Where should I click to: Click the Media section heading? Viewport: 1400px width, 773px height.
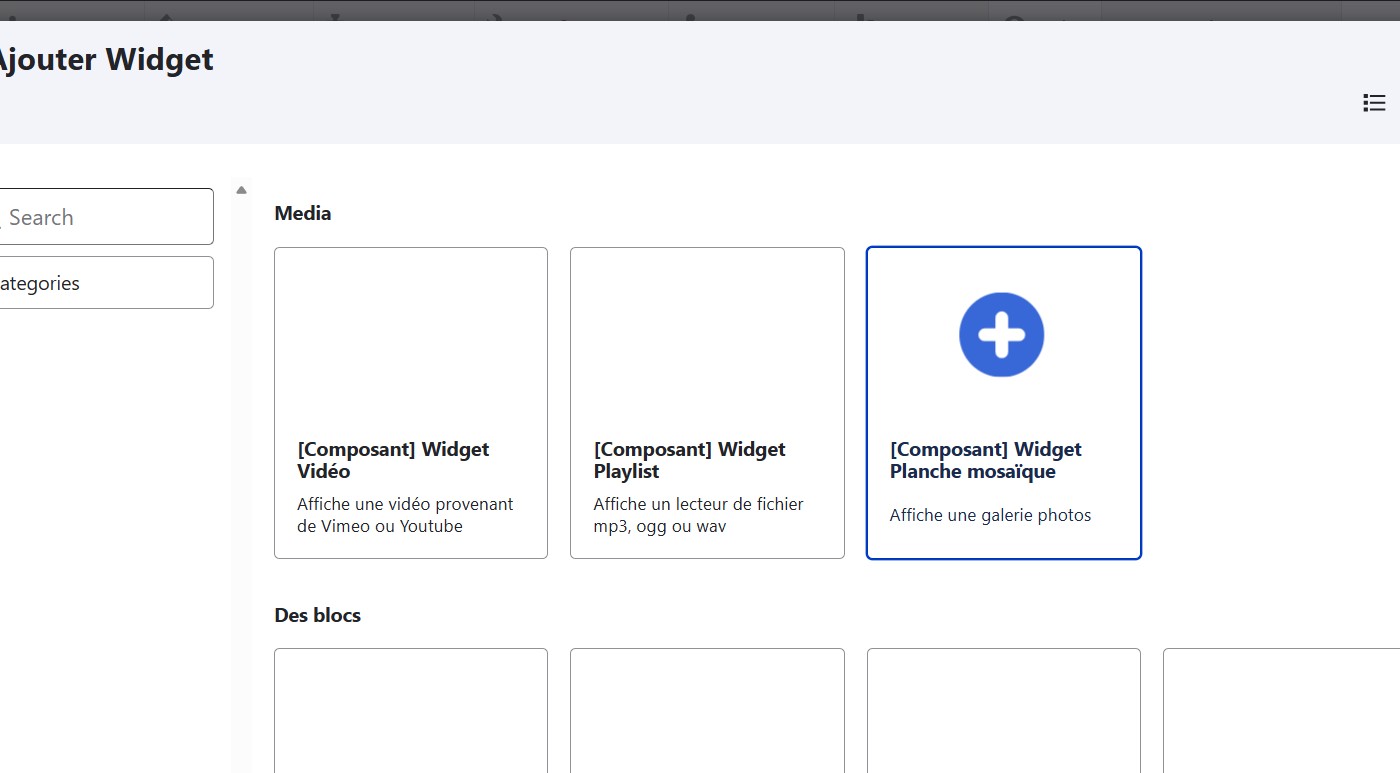tap(302, 213)
